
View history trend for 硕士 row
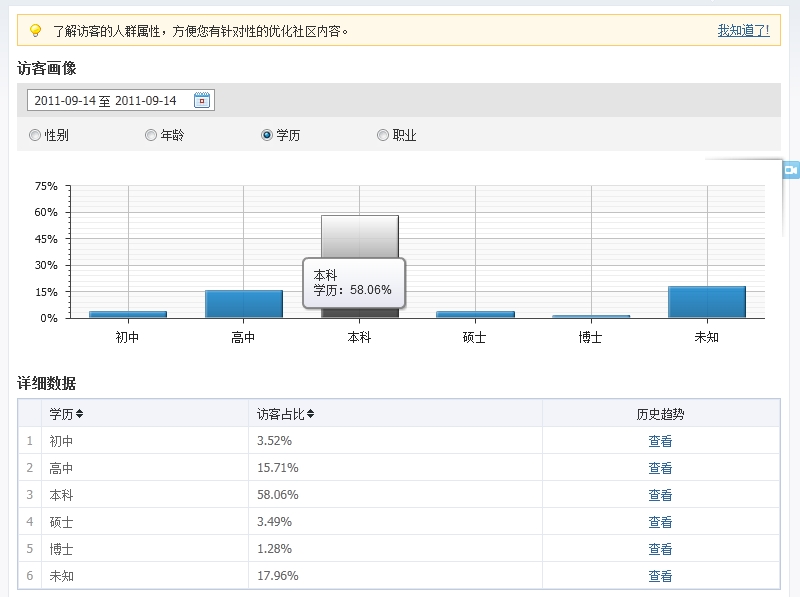[660, 522]
